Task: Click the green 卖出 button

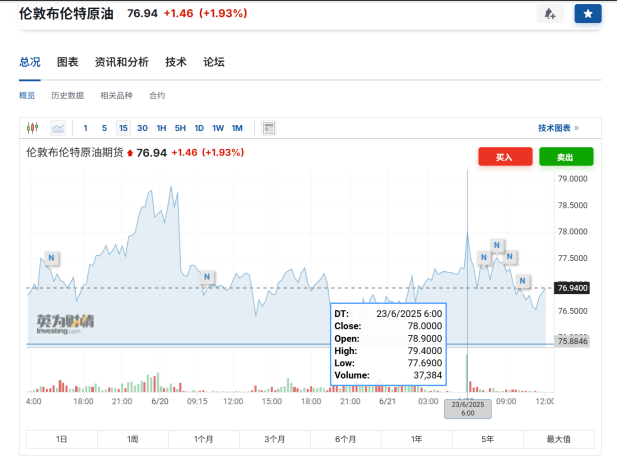Action: pos(566,157)
